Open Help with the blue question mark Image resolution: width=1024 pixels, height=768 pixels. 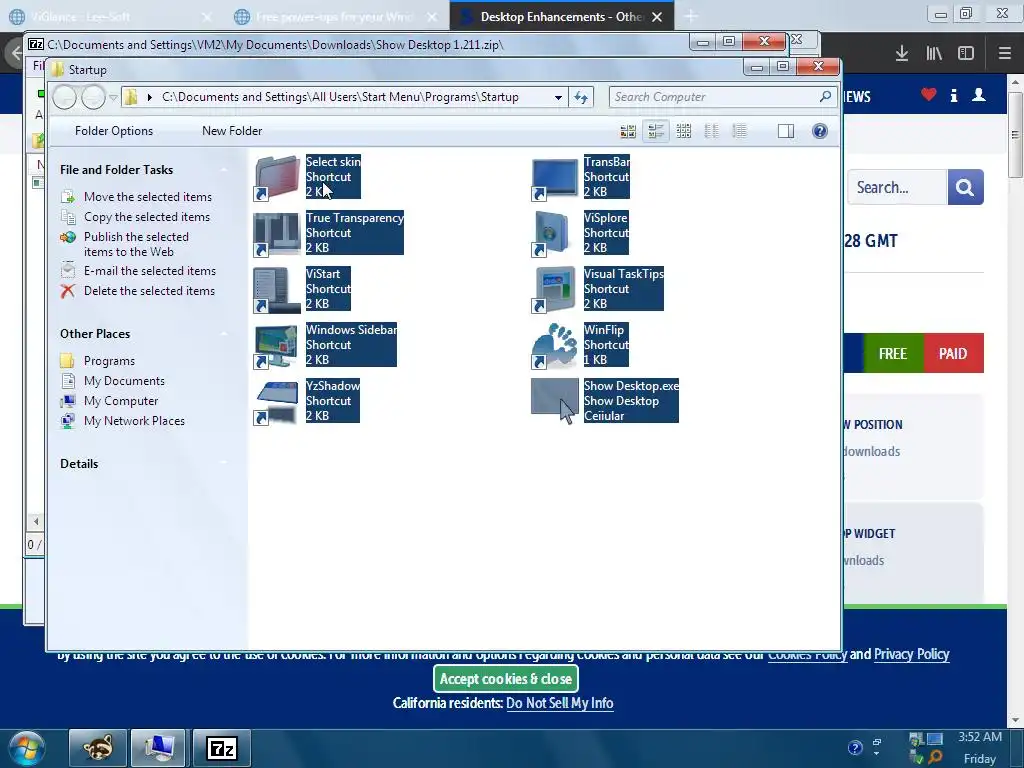(820, 131)
